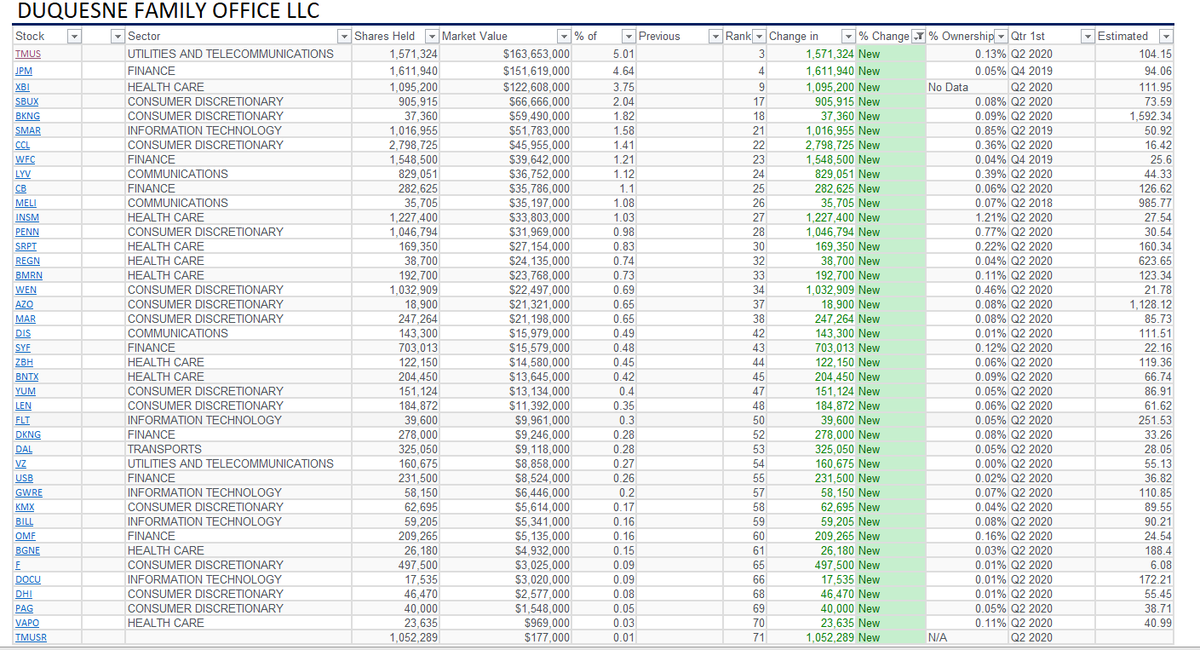Image resolution: width=1200 pixels, height=650 pixels.
Task: Select the TRANSPORTS sector cell for DAL
Action: point(165,449)
